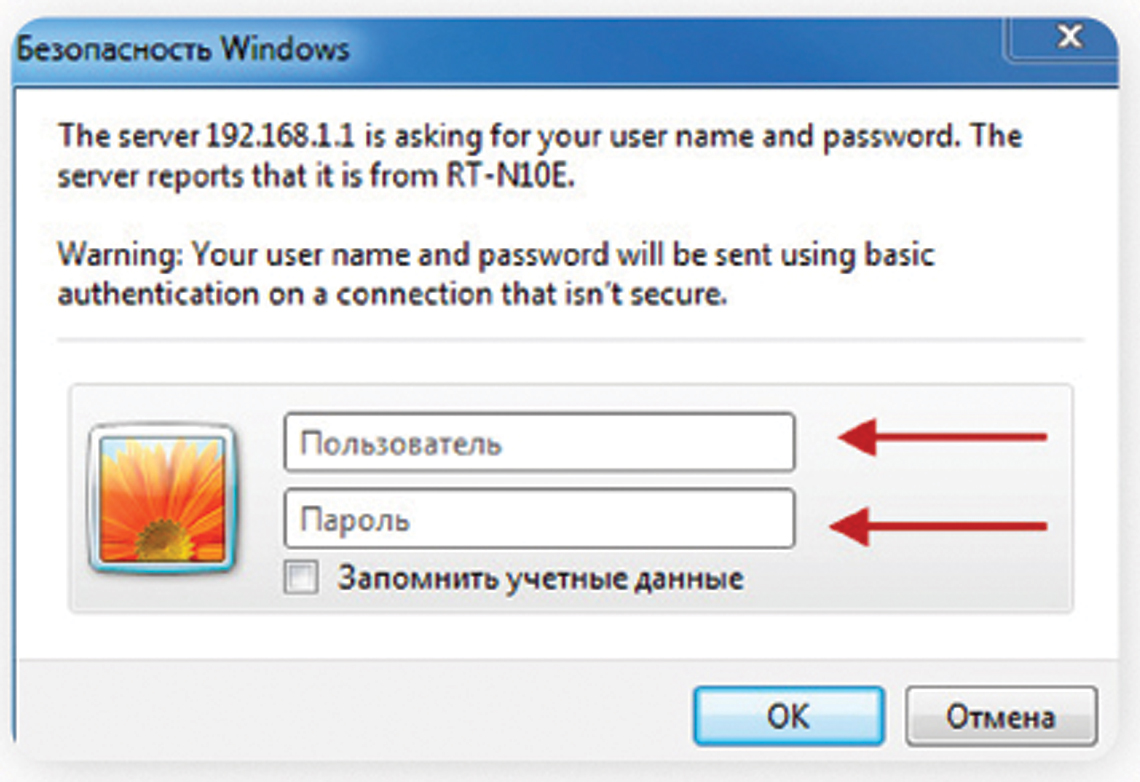1140x782 pixels.
Task: Confirm credentials with the OK button
Action: (789, 716)
